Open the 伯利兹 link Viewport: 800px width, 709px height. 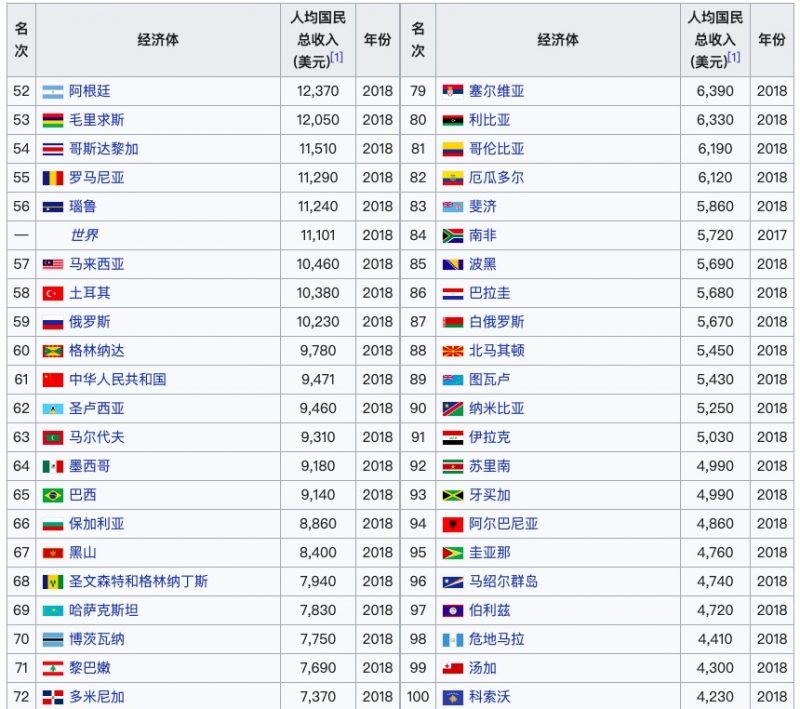[490, 610]
